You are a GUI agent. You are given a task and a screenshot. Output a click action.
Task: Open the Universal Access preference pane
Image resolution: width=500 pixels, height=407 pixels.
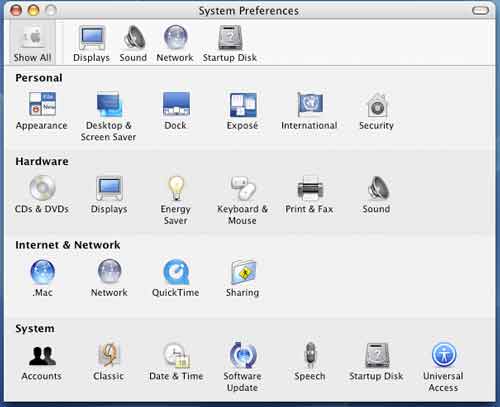[443, 367]
